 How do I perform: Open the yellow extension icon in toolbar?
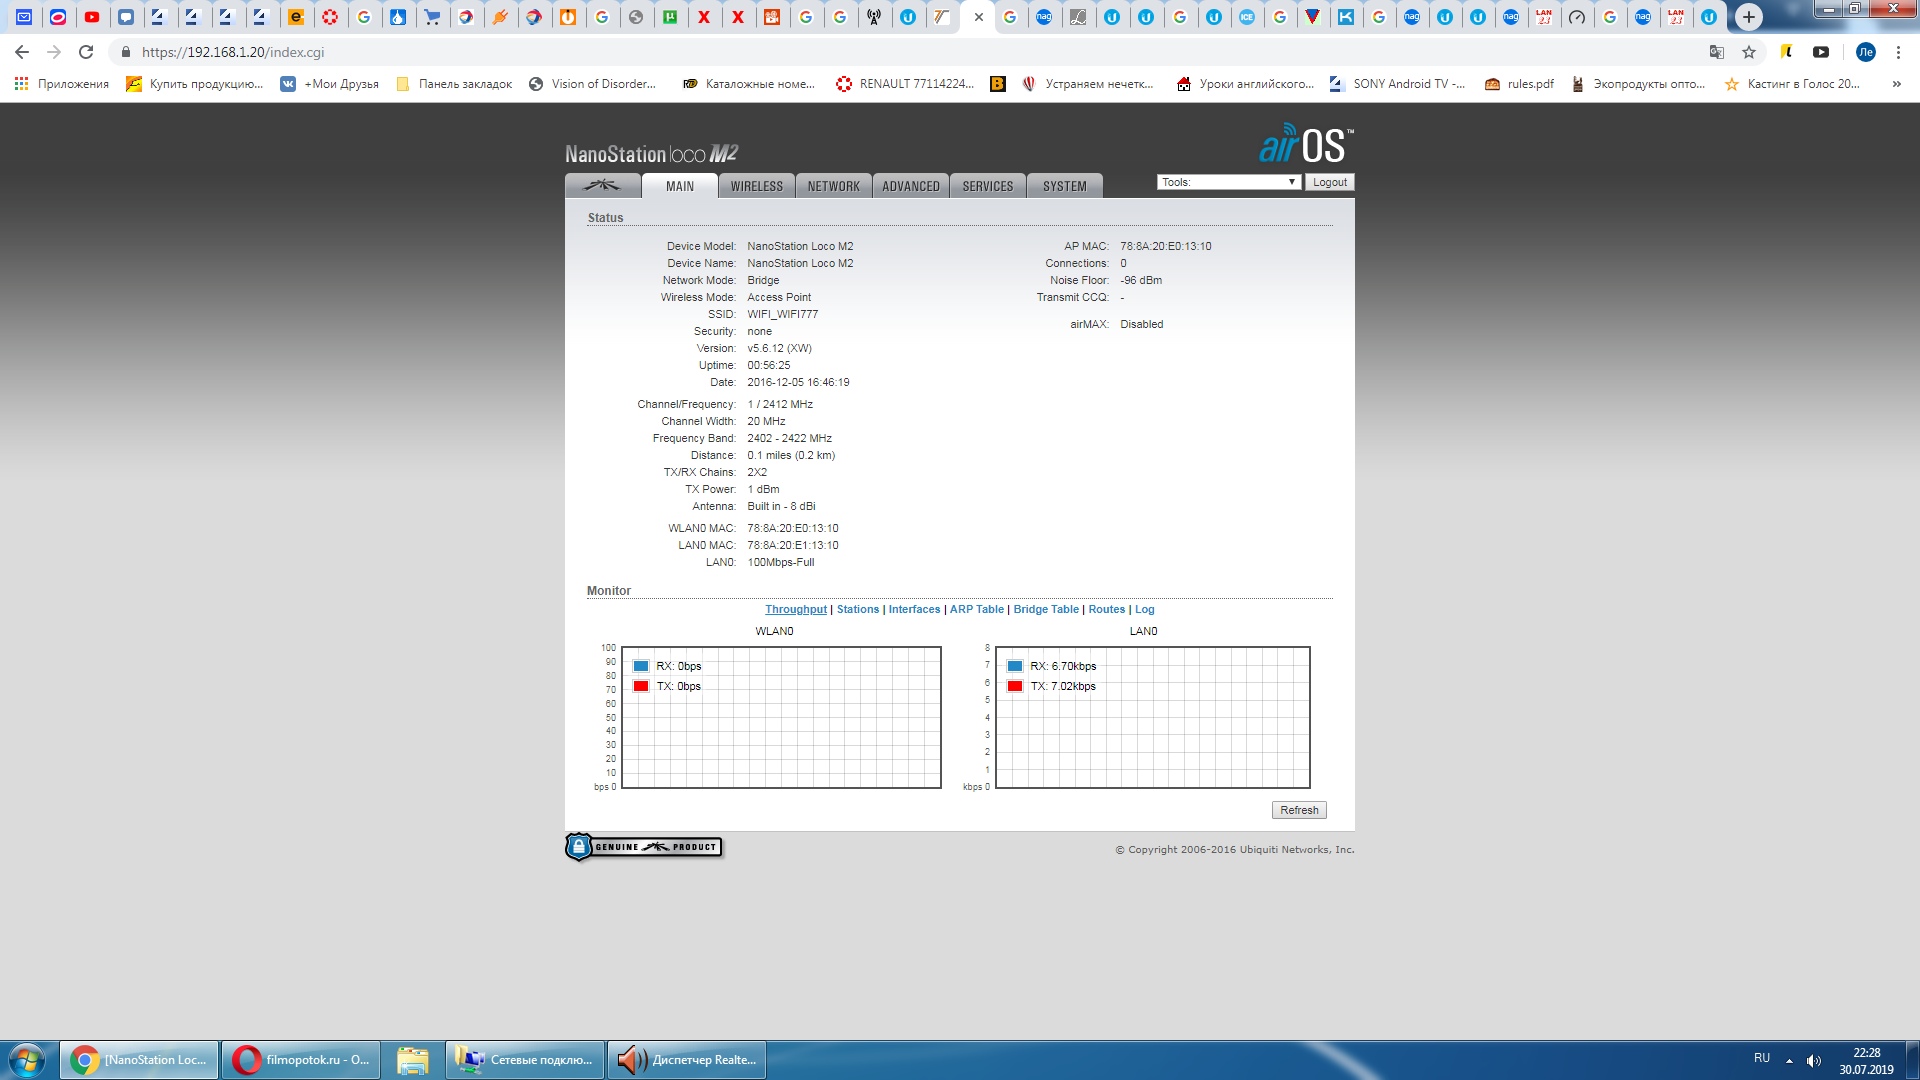pyautogui.click(x=1787, y=52)
